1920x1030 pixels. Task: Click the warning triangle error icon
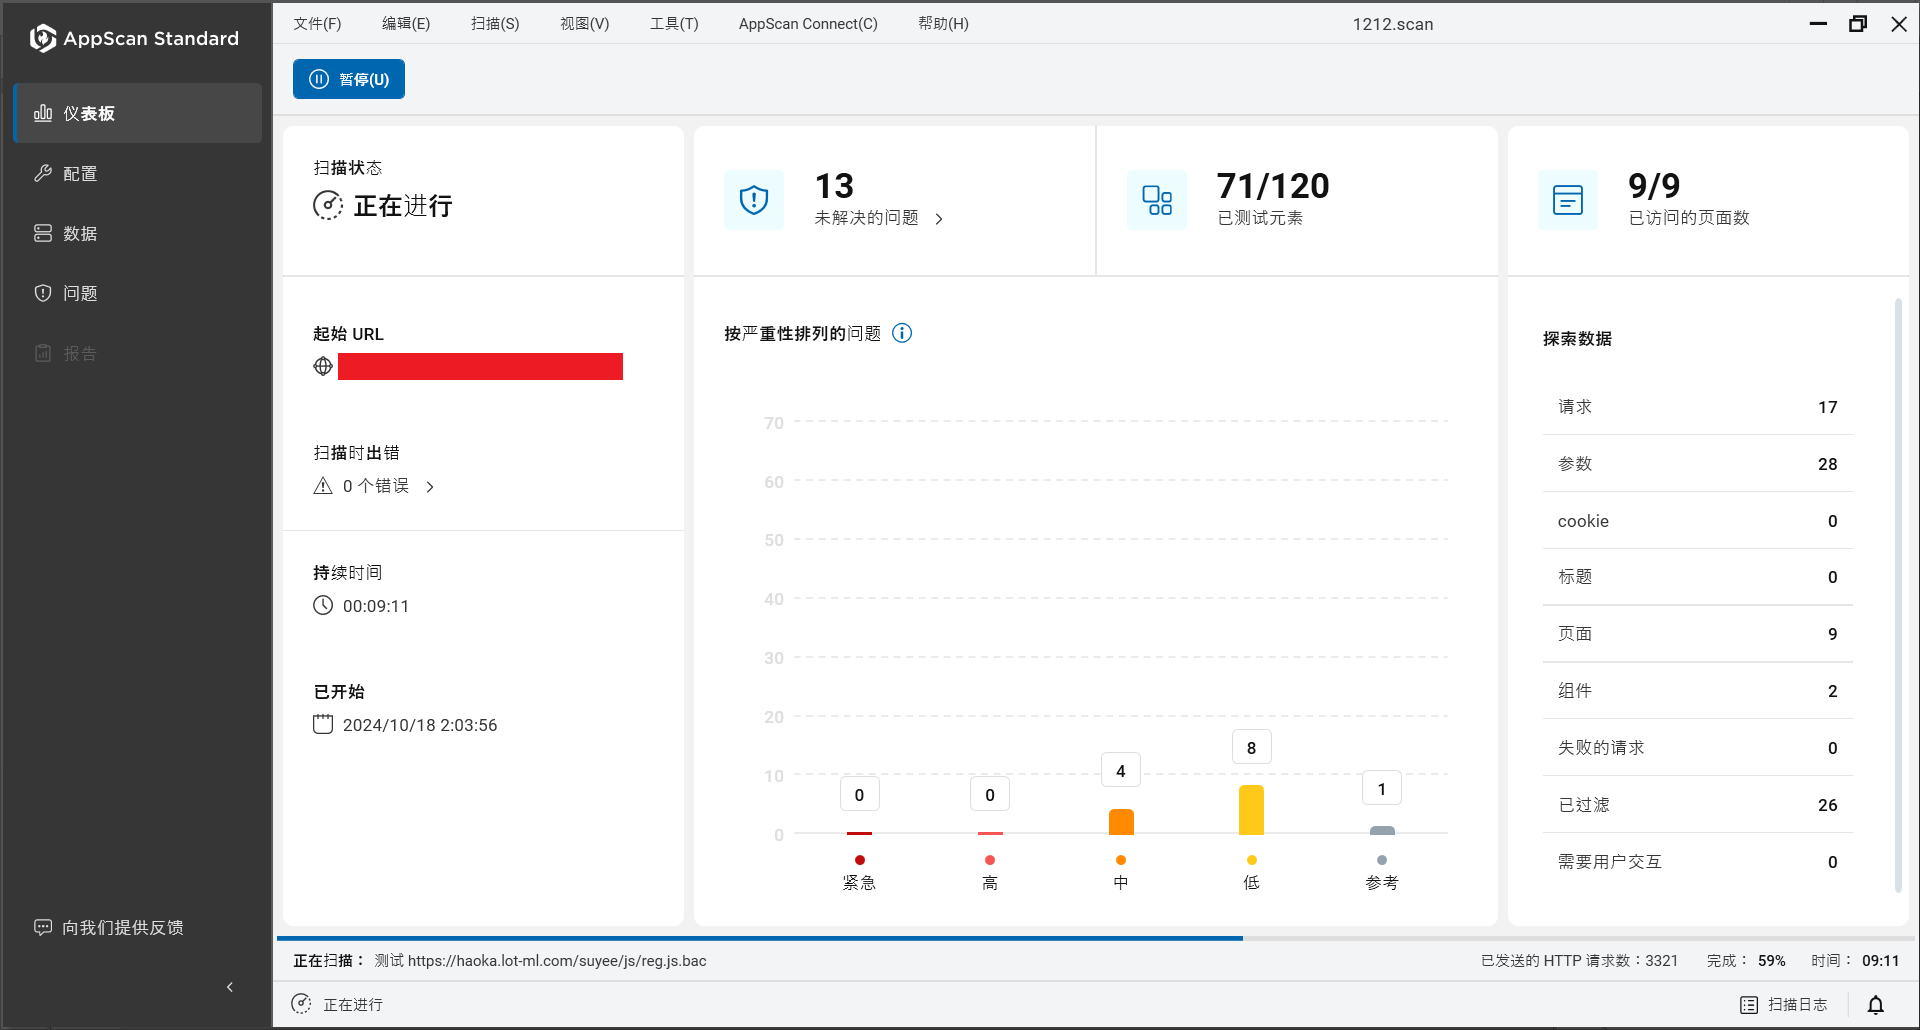pyautogui.click(x=323, y=486)
